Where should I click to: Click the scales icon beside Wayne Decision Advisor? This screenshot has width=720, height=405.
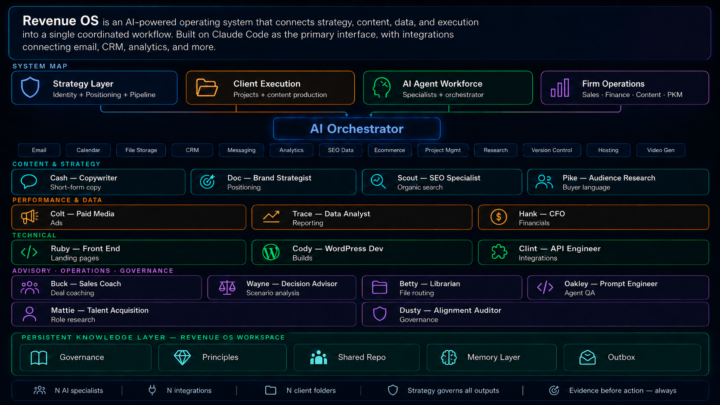(227, 288)
